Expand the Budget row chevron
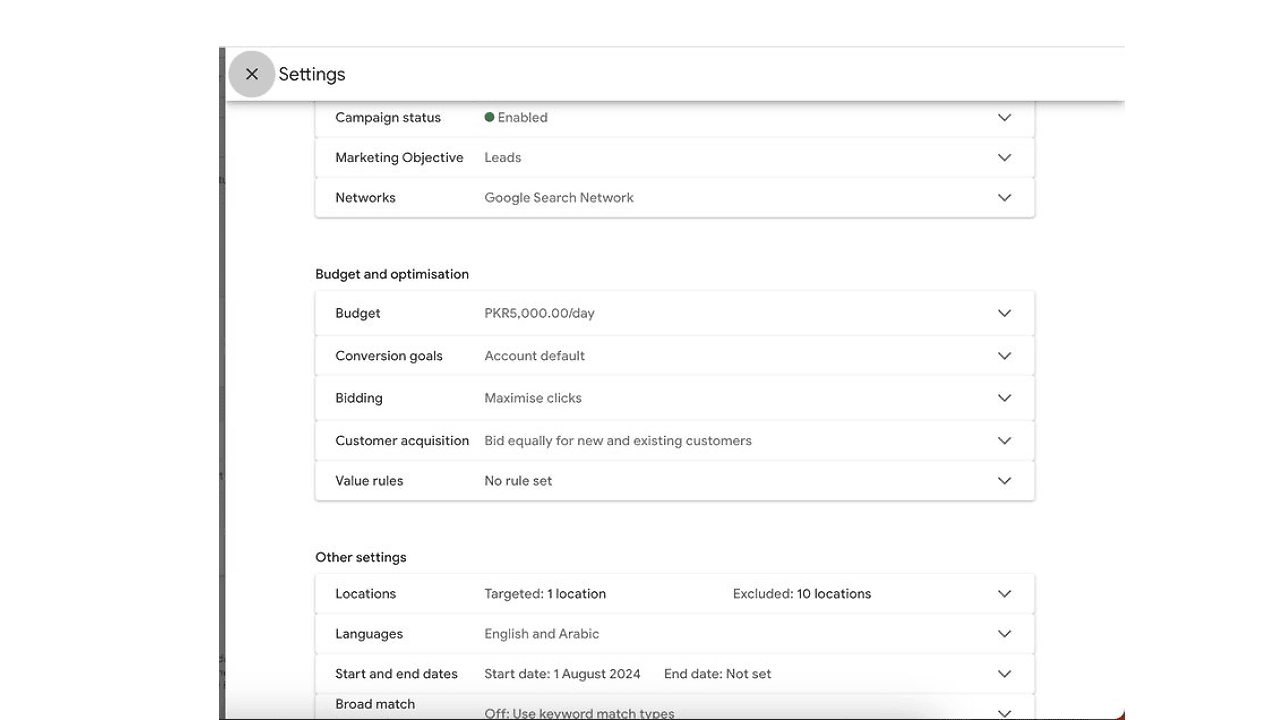Image resolution: width=1280 pixels, height=720 pixels. click(x=1004, y=313)
